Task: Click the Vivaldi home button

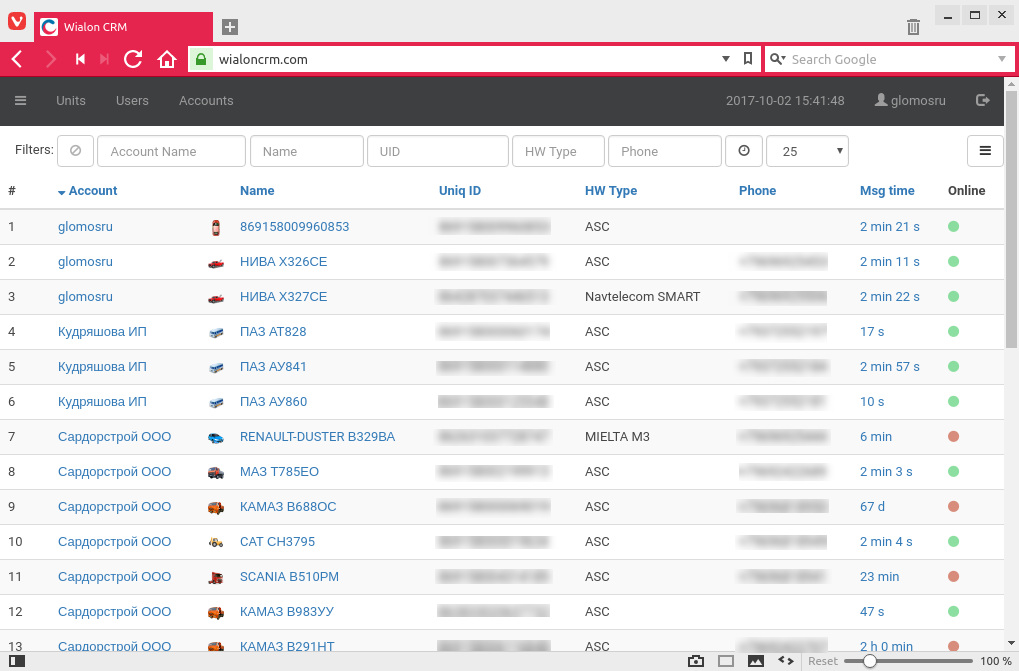Action: pyautogui.click(x=167, y=60)
